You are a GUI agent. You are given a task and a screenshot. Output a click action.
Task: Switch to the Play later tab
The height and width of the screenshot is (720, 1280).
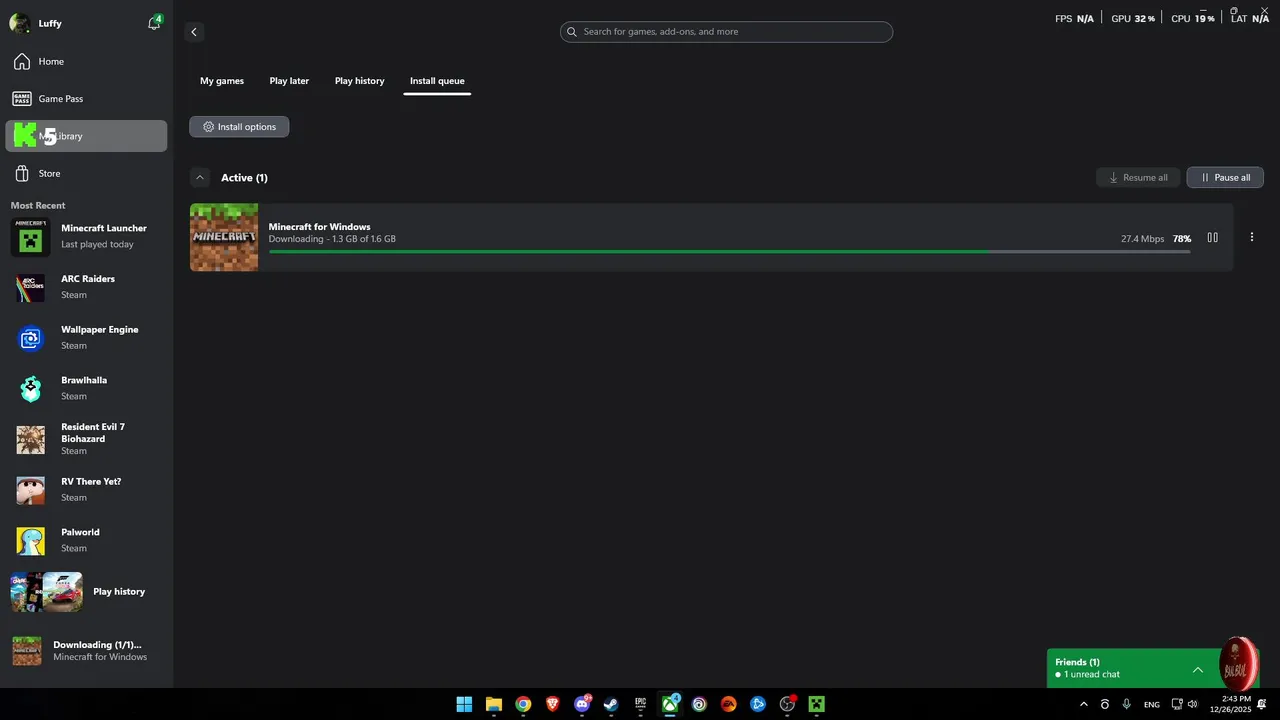tap(289, 81)
